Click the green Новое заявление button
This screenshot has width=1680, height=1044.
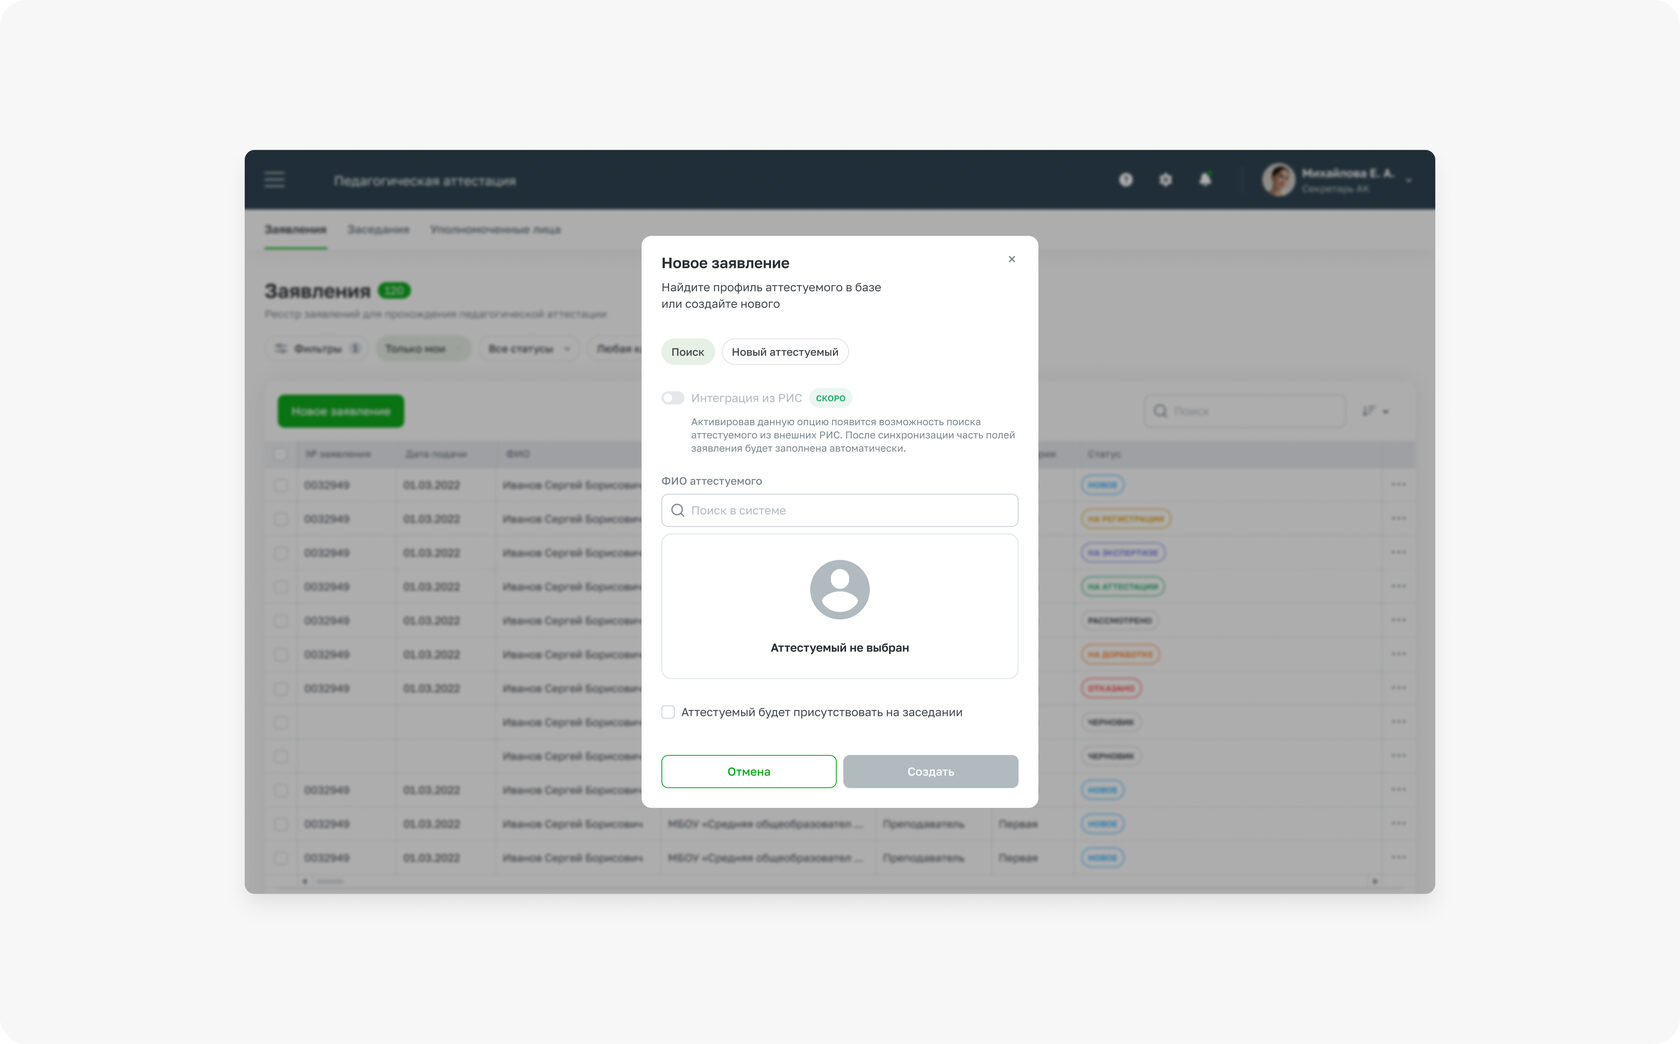[x=341, y=411]
